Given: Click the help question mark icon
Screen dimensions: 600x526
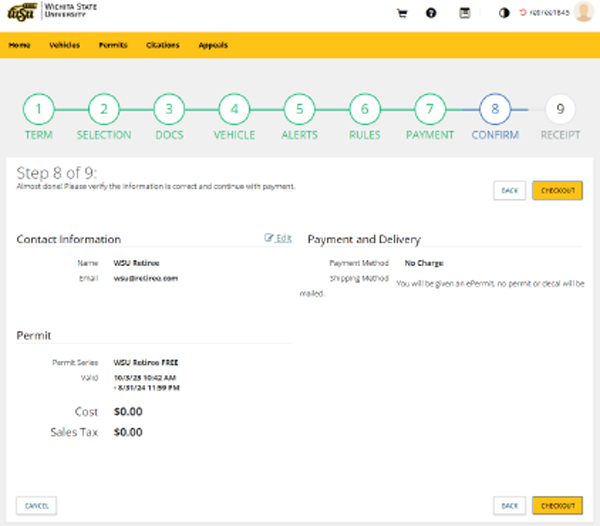Looking at the screenshot, I should pos(431,14).
